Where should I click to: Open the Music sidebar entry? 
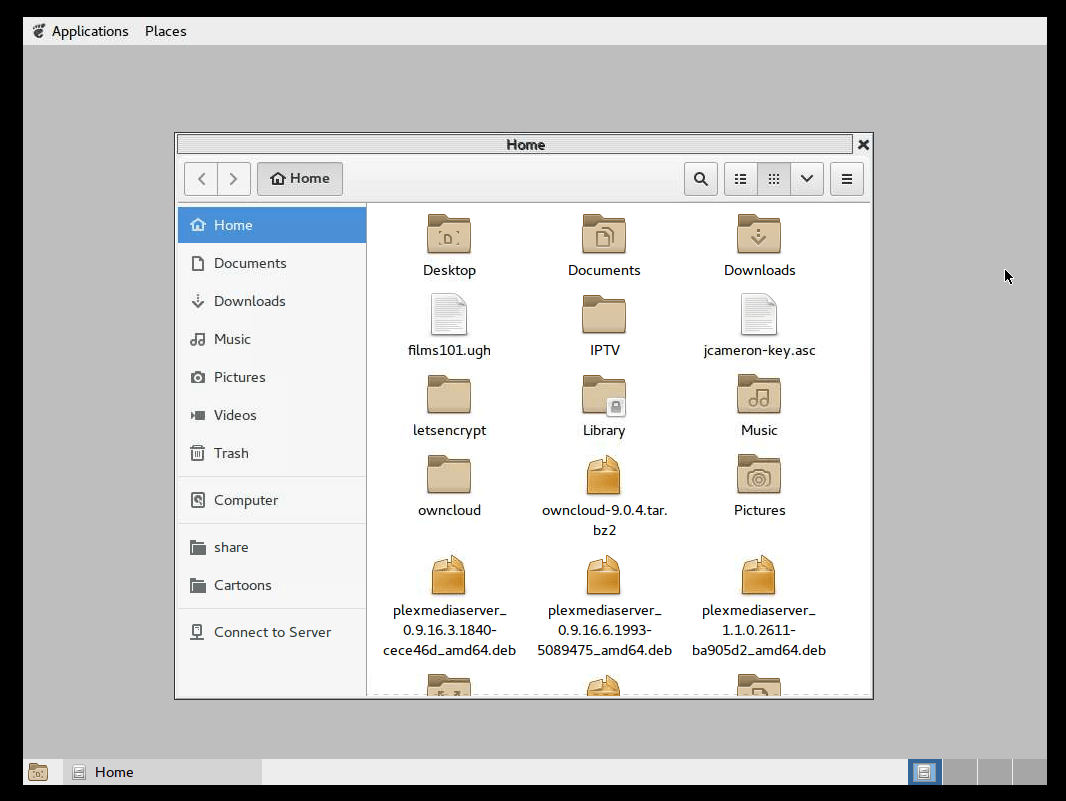(x=232, y=339)
